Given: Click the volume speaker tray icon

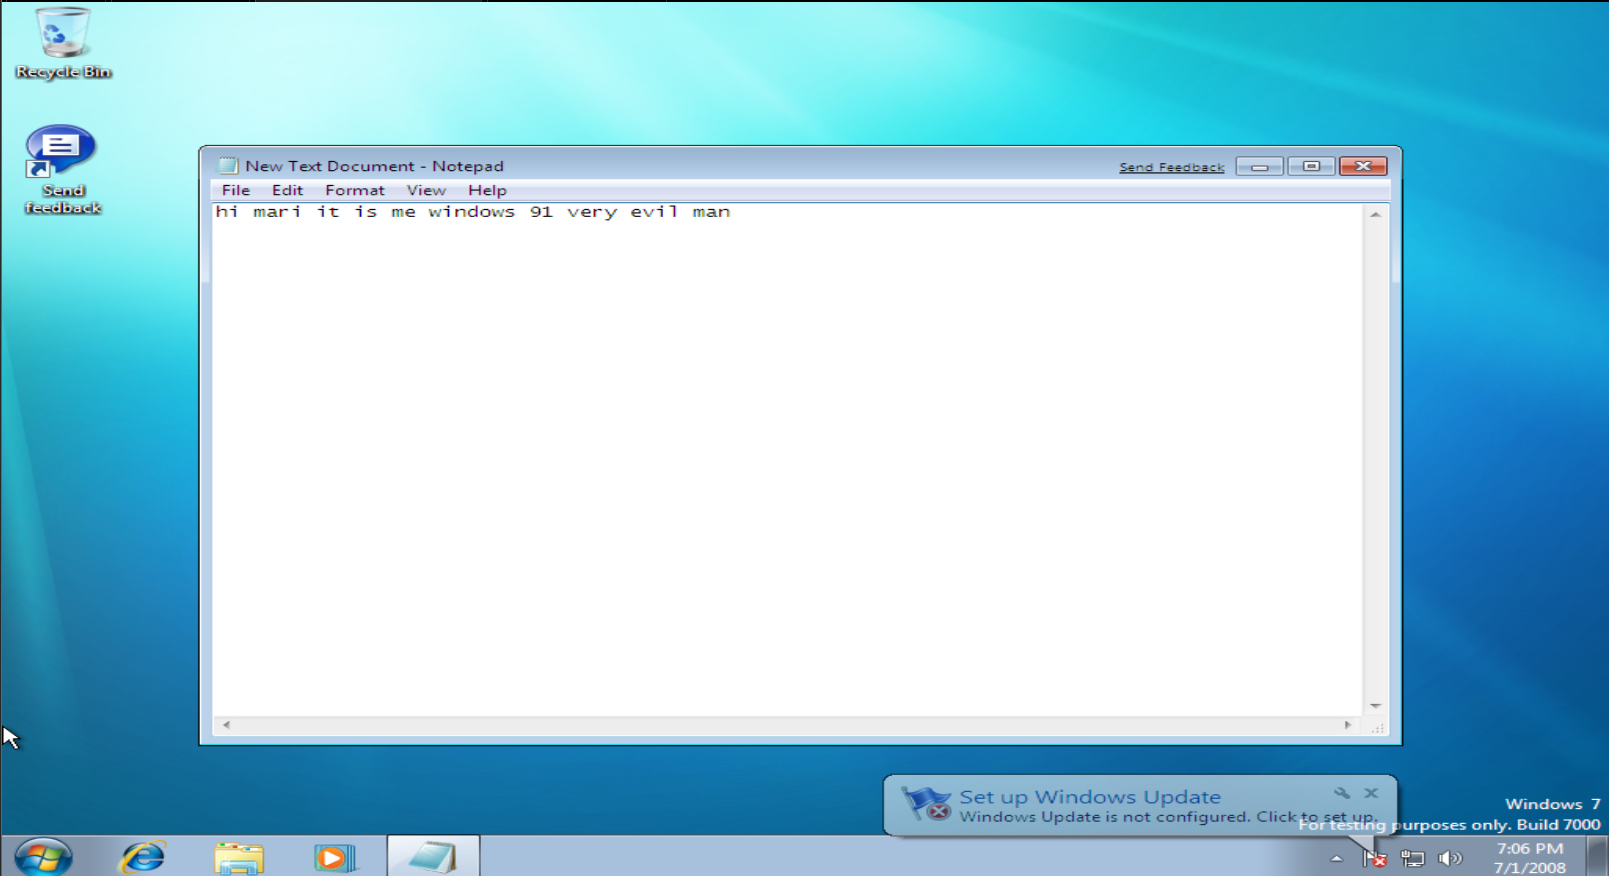Looking at the screenshot, I should (1449, 858).
